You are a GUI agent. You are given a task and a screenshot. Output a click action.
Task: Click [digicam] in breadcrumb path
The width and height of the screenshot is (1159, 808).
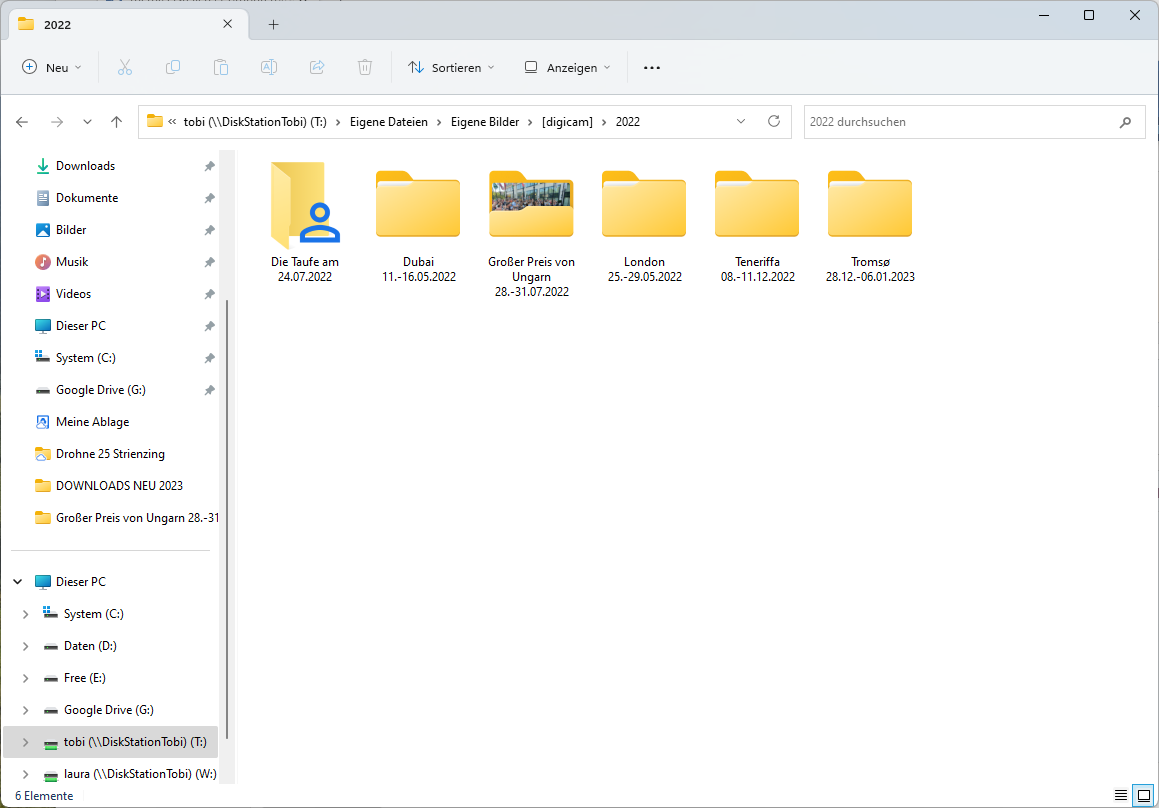tap(567, 122)
